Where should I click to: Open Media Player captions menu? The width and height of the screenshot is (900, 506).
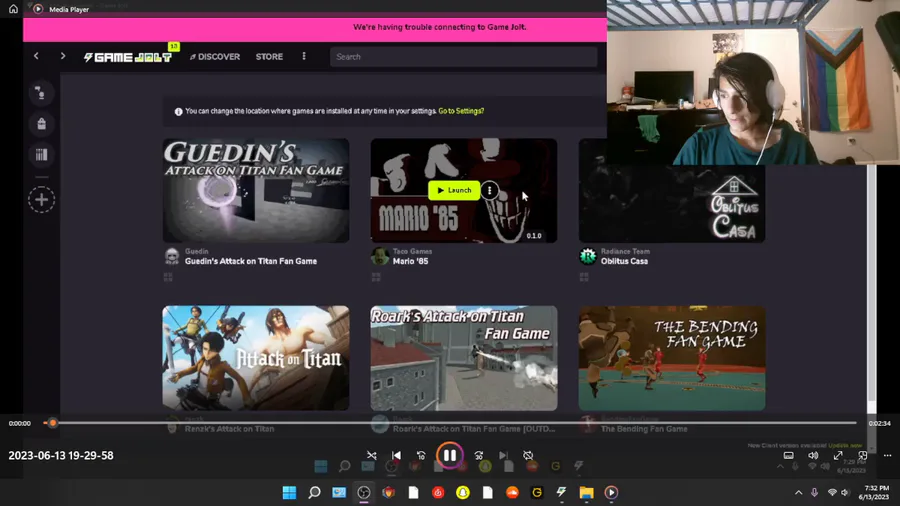pos(789,456)
